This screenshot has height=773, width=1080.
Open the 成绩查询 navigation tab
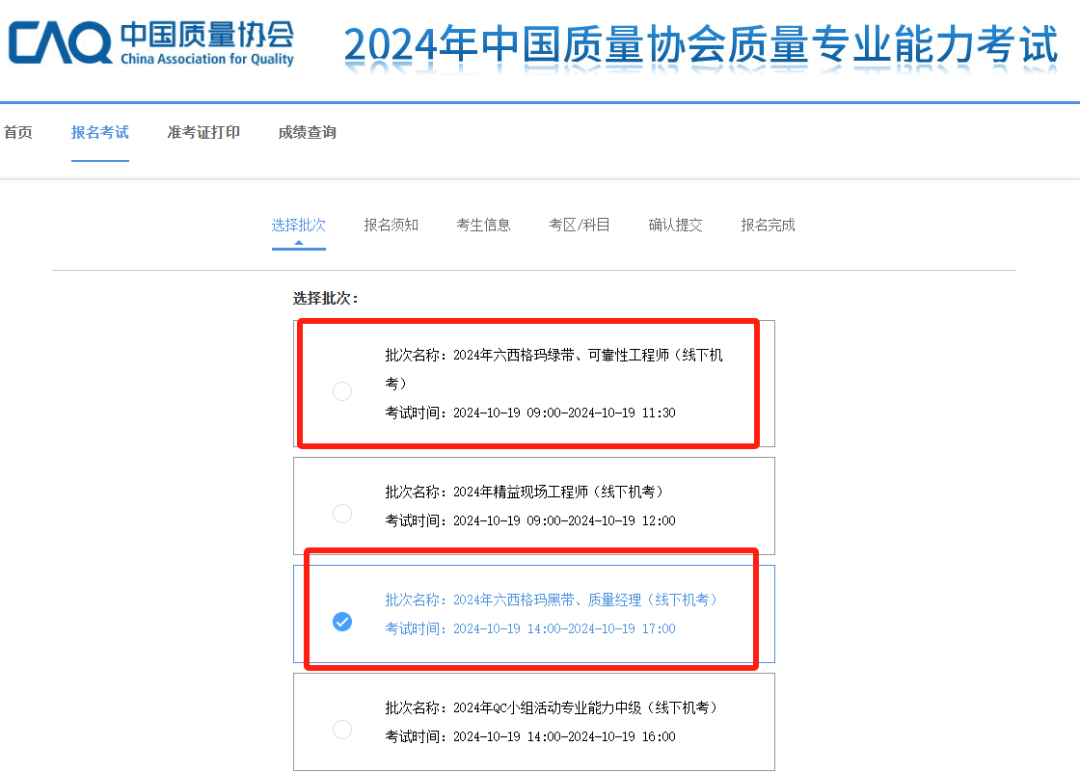coord(307,132)
